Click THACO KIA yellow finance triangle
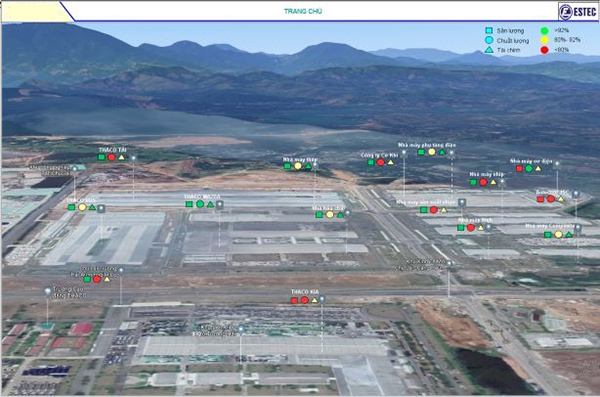 coord(315,301)
